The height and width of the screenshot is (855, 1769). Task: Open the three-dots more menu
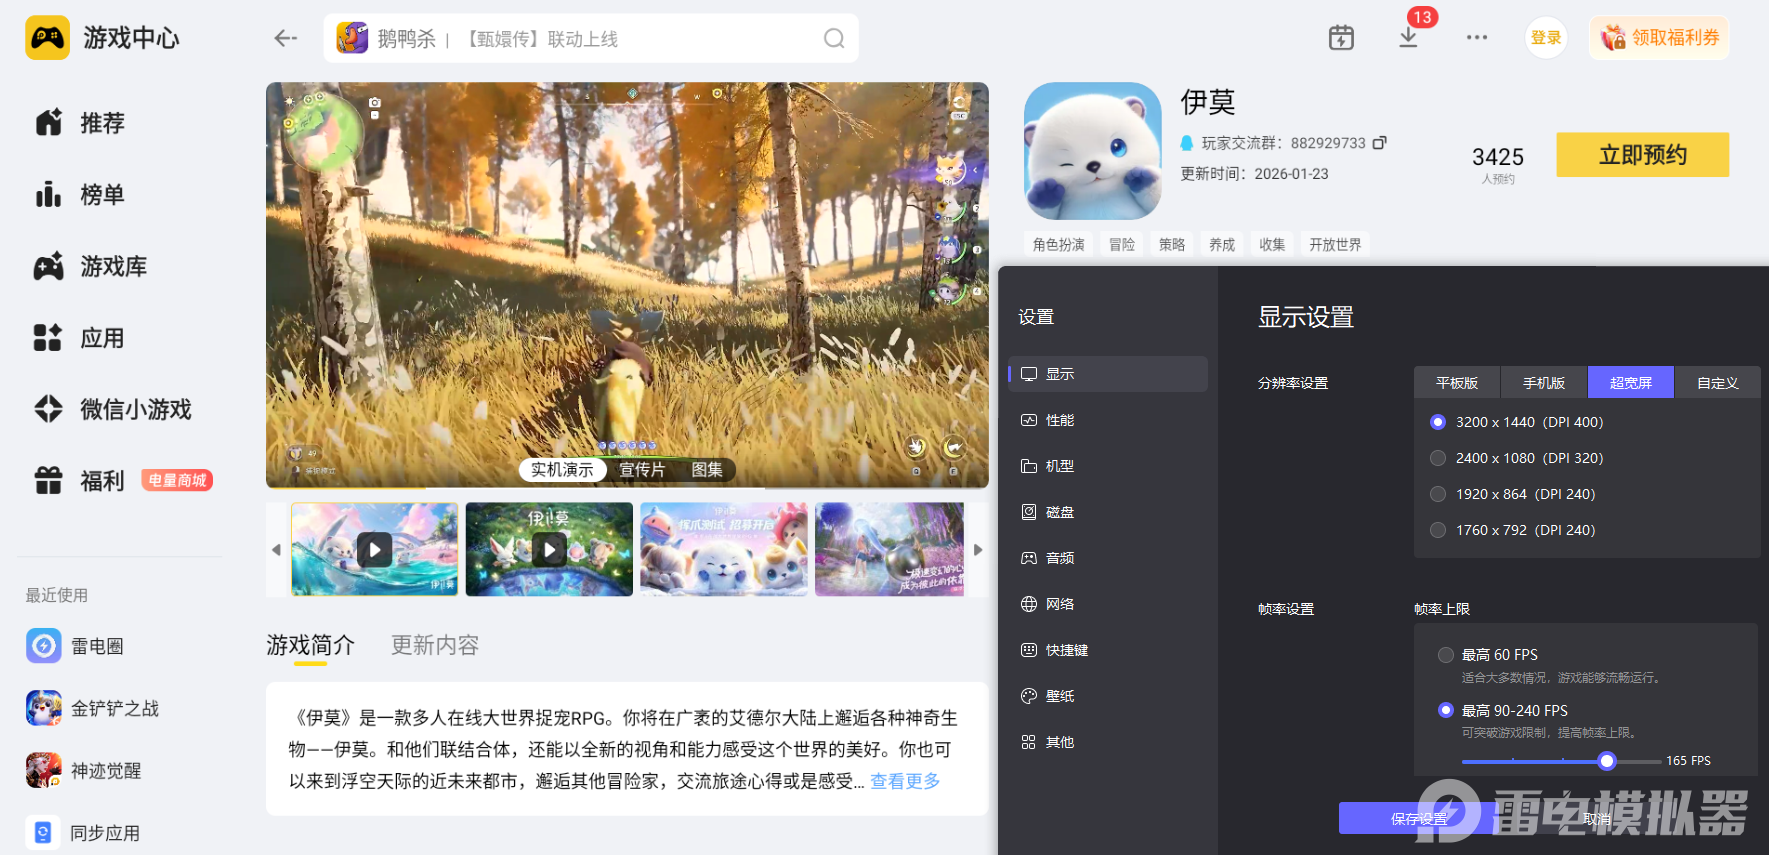pos(1477,38)
